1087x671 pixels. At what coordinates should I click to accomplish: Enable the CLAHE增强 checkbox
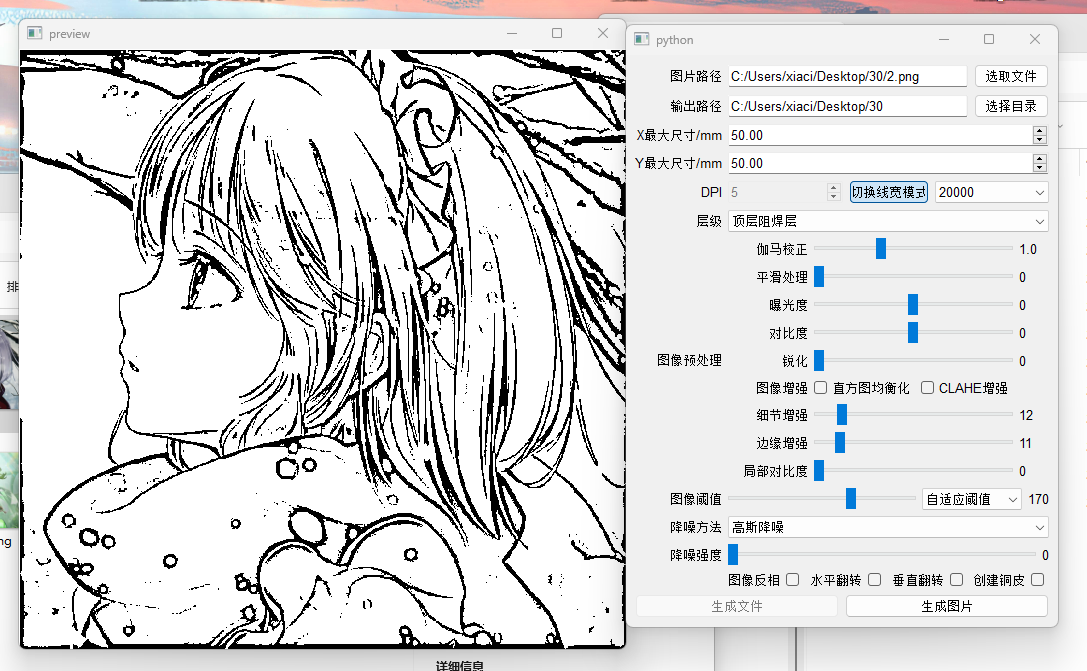tap(927, 387)
